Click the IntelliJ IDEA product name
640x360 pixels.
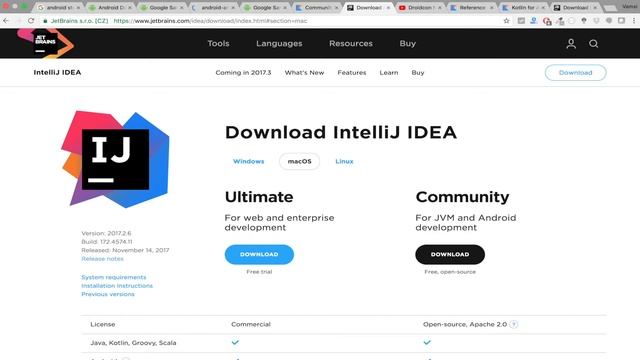pyautogui.click(x=58, y=72)
